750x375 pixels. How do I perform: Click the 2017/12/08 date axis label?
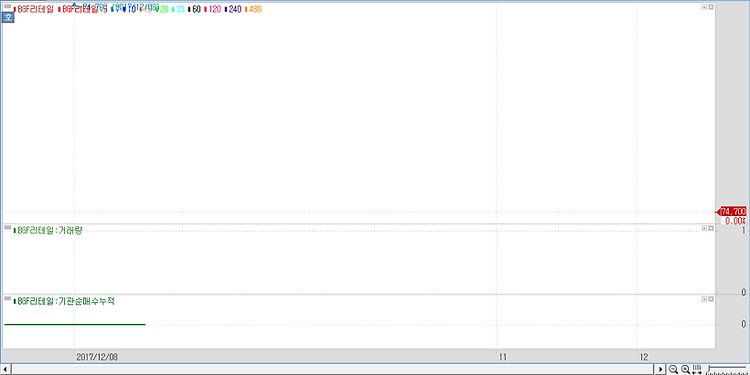(x=96, y=357)
